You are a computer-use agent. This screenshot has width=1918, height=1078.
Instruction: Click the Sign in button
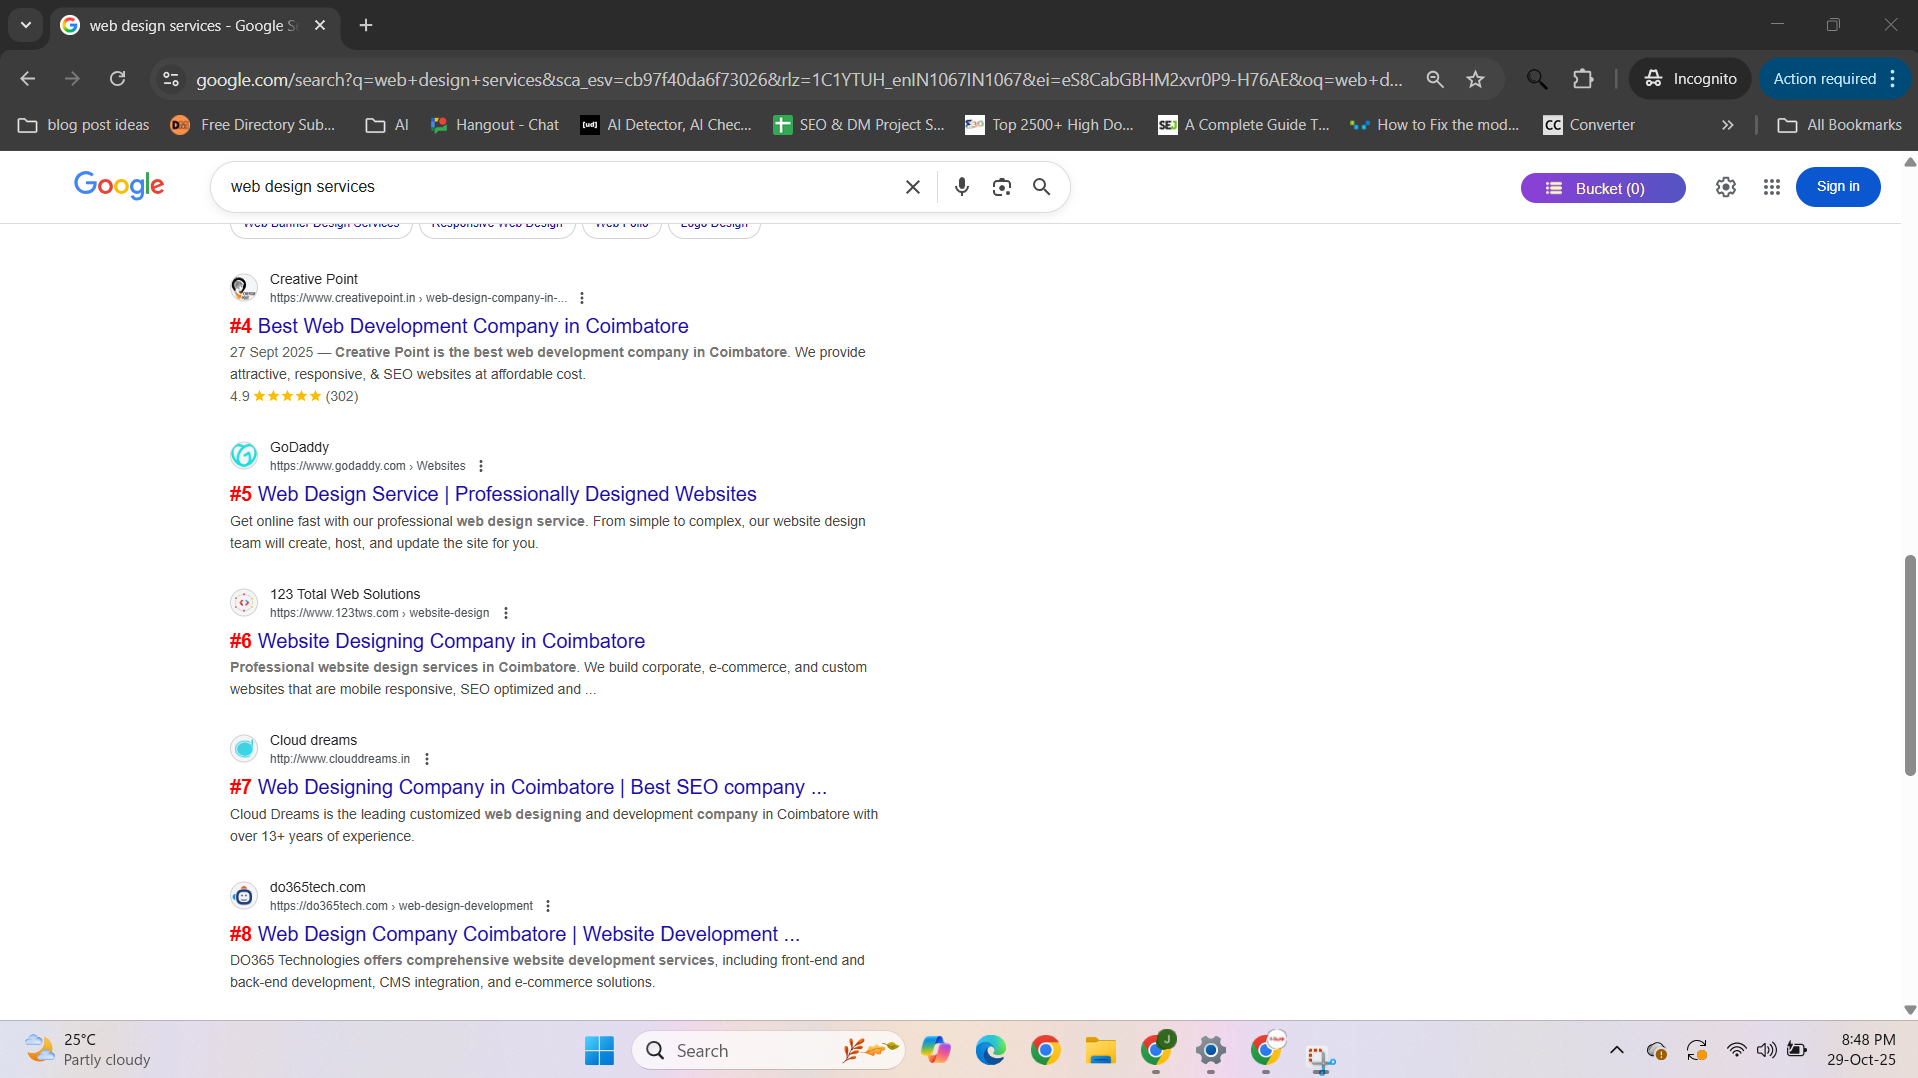pyautogui.click(x=1837, y=187)
